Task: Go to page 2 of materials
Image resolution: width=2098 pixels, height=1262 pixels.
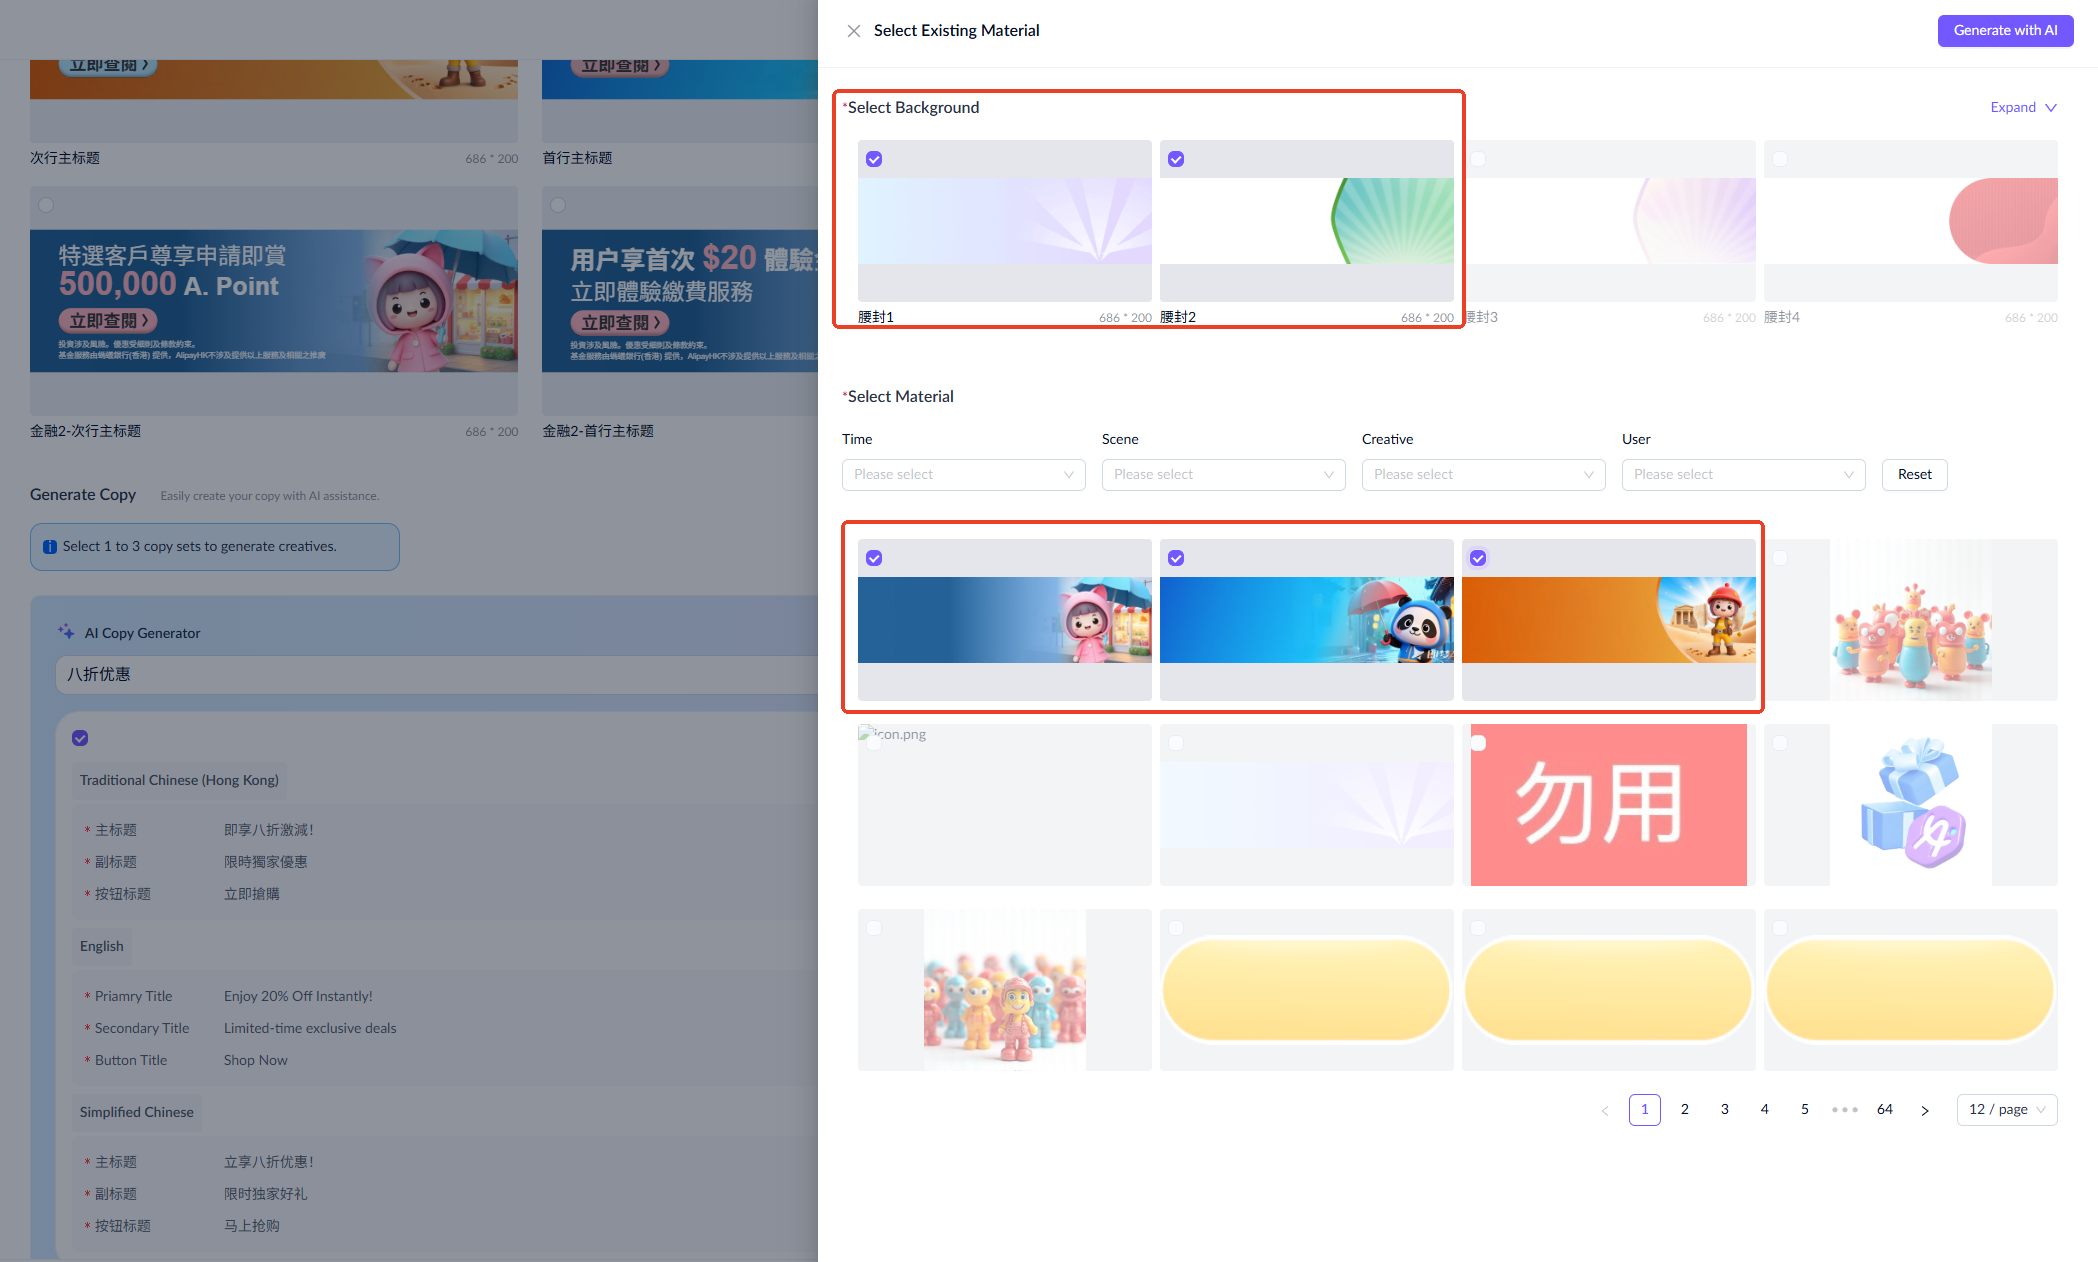Action: point(1684,1109)
